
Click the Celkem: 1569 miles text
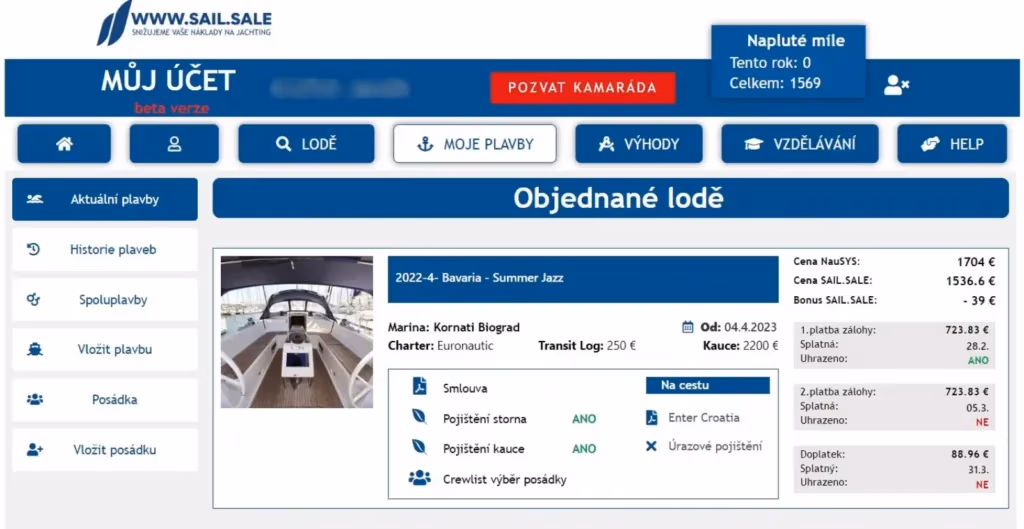(775, 83)
